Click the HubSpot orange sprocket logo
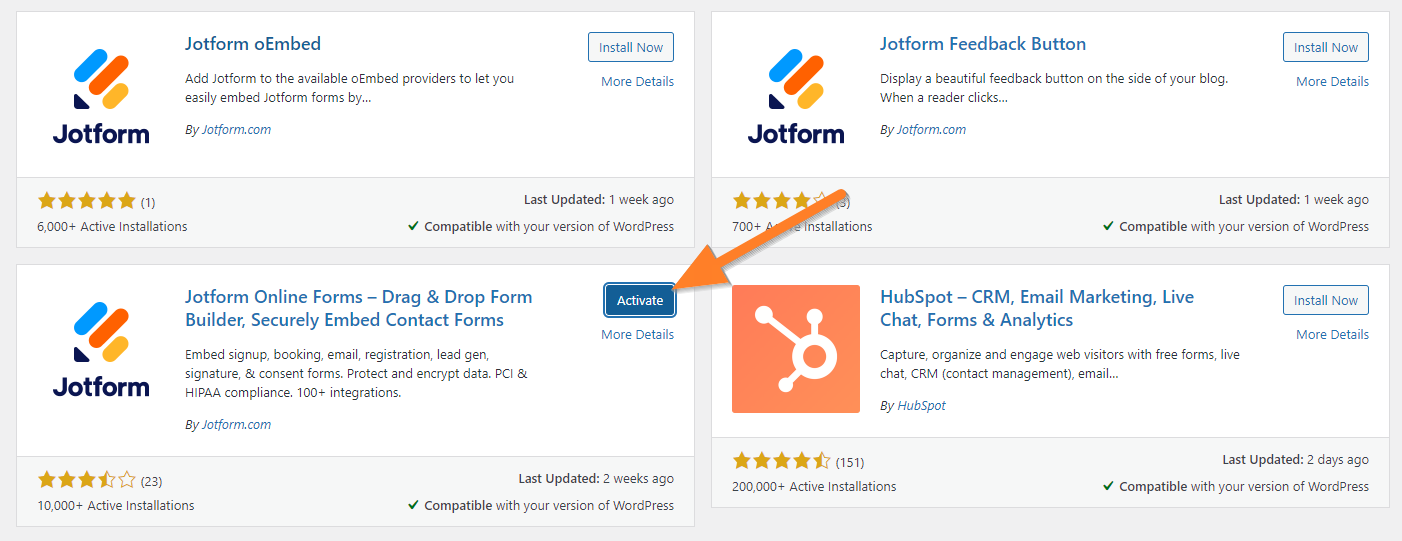Viewport: 1402px width, 541px height. click(x=796, y=349)
